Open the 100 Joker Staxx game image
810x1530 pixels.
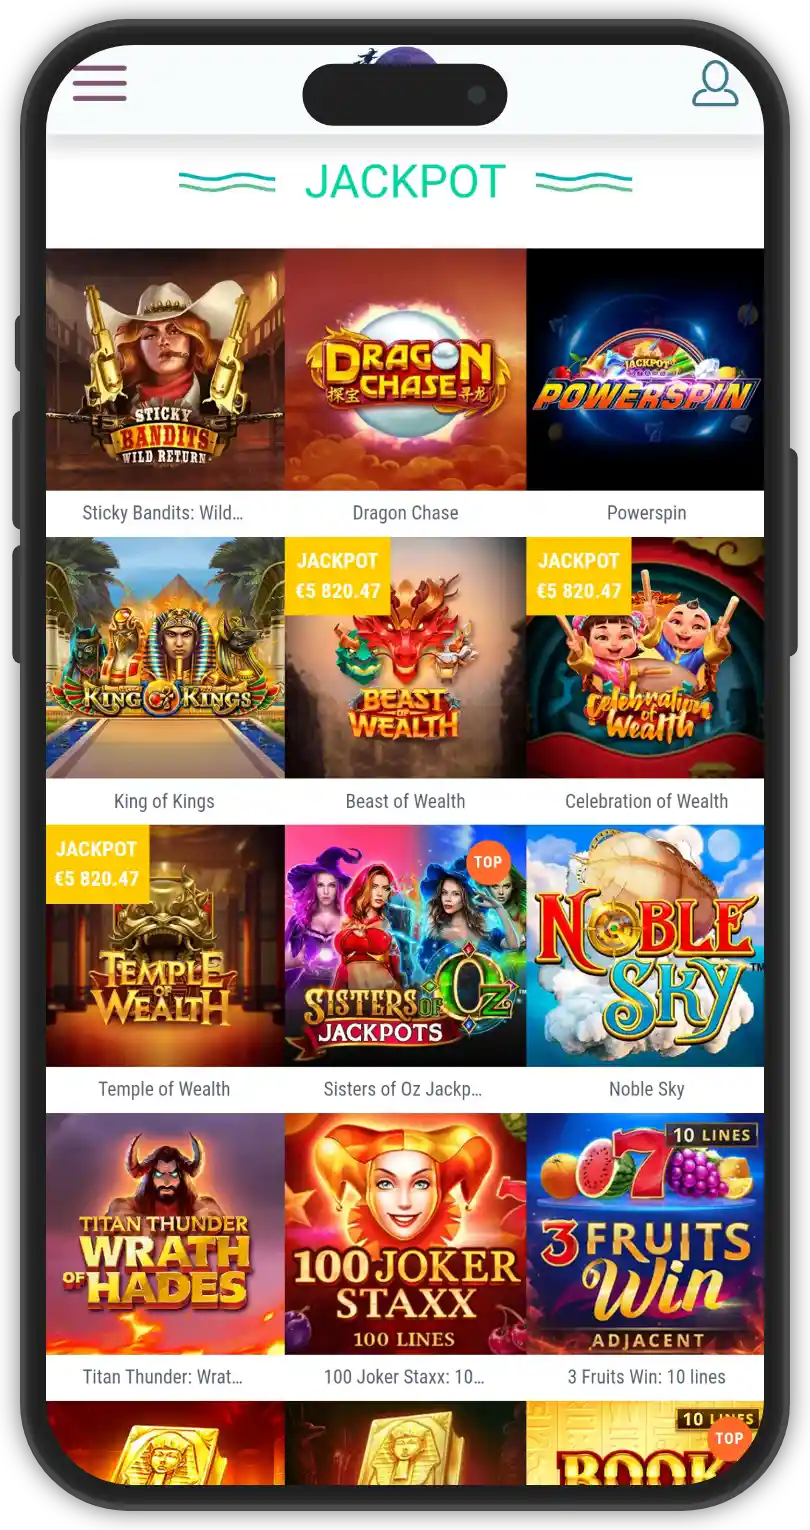(x=405, y=1234)
